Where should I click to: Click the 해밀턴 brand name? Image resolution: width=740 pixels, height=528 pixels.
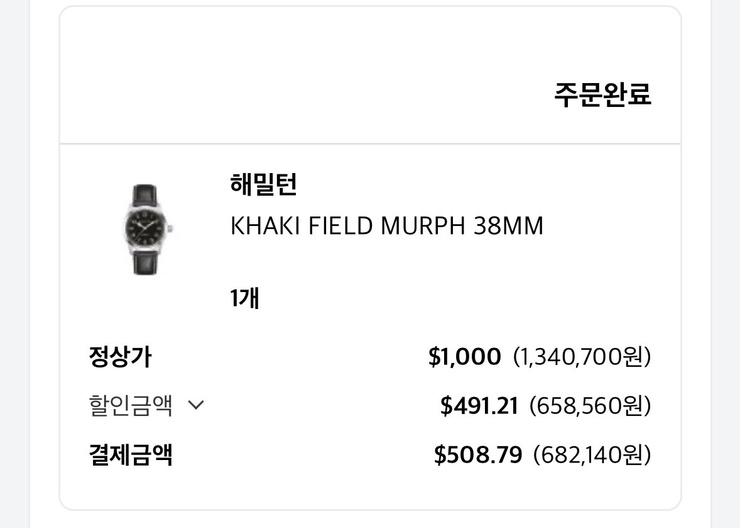263,184
